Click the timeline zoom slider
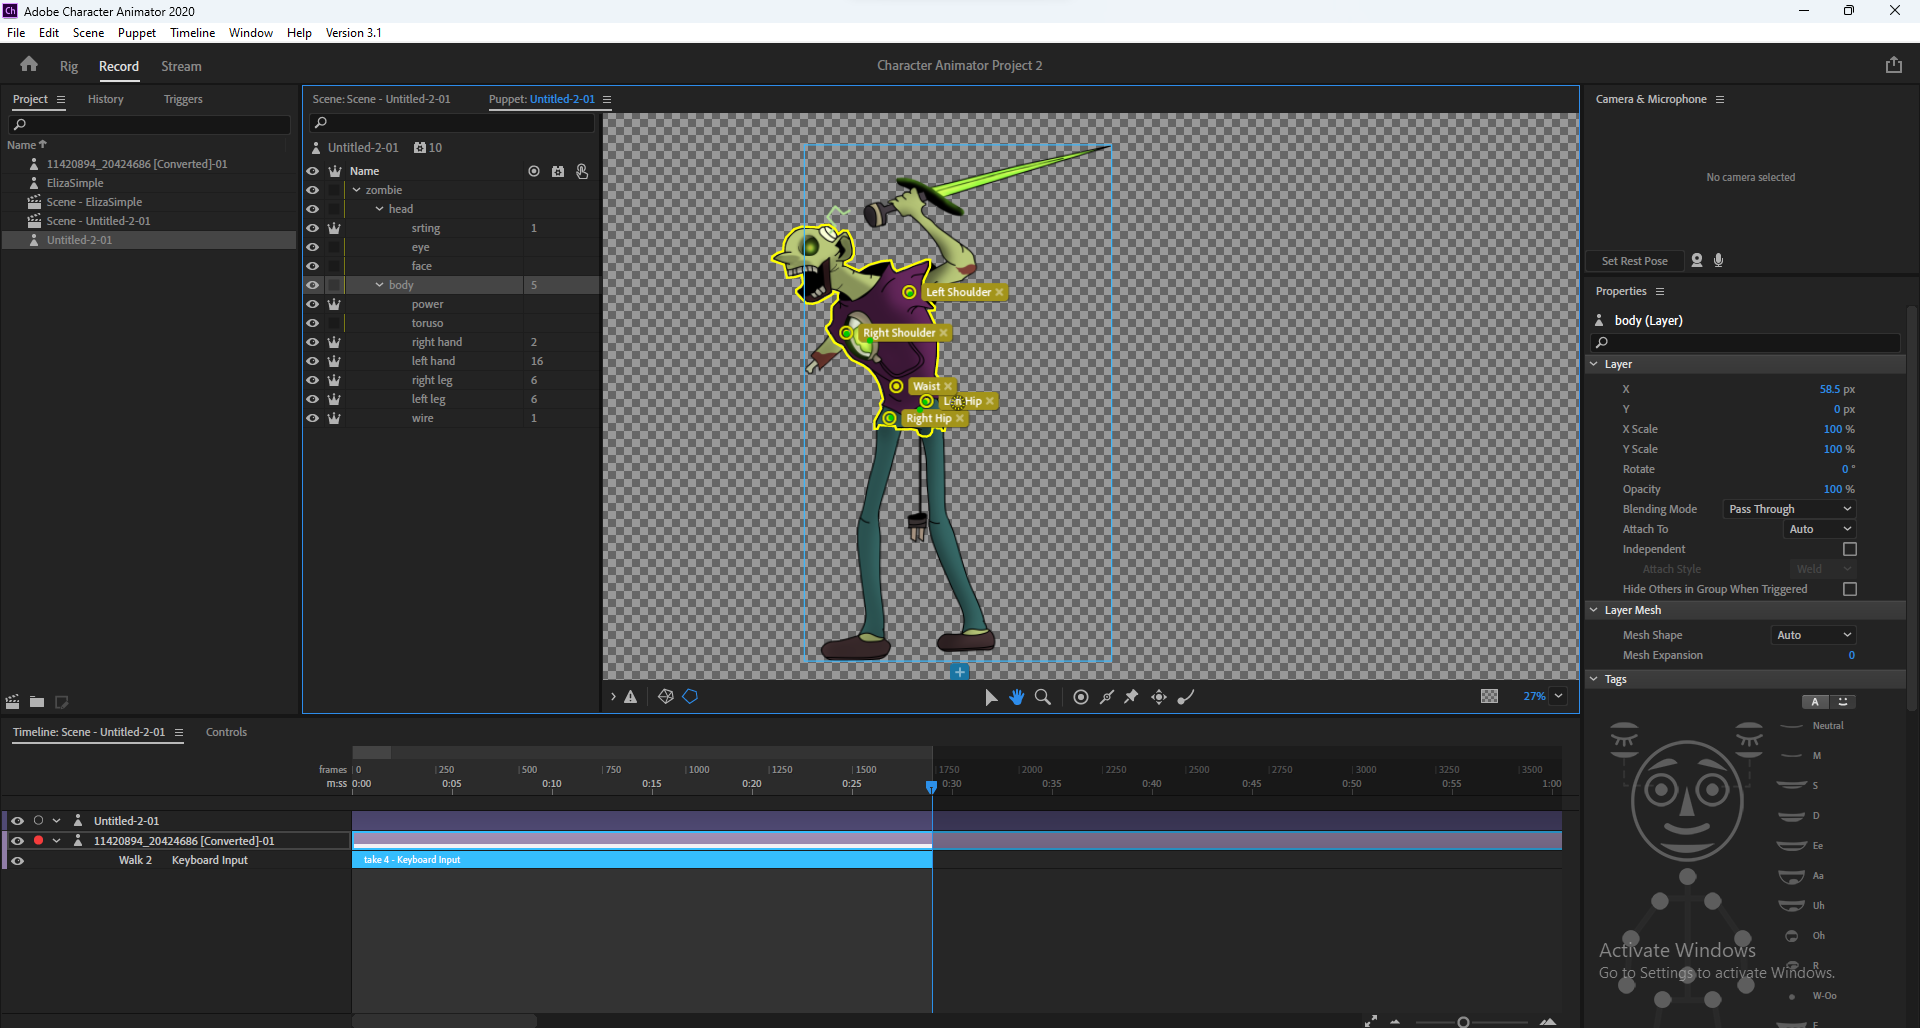The width and height of the screenshot is (1920, 1028). (x=1463, y=1021)
